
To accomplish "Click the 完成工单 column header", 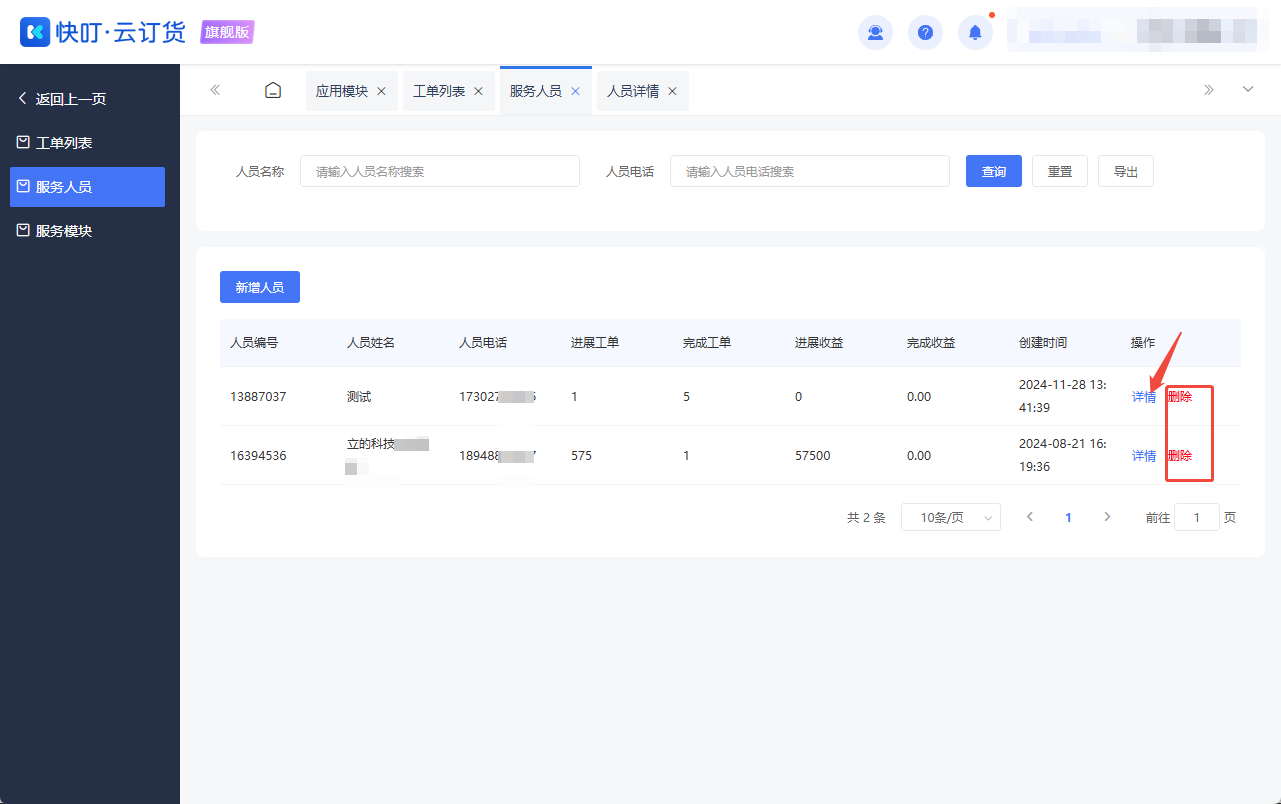I will click(x=707, y=342).
